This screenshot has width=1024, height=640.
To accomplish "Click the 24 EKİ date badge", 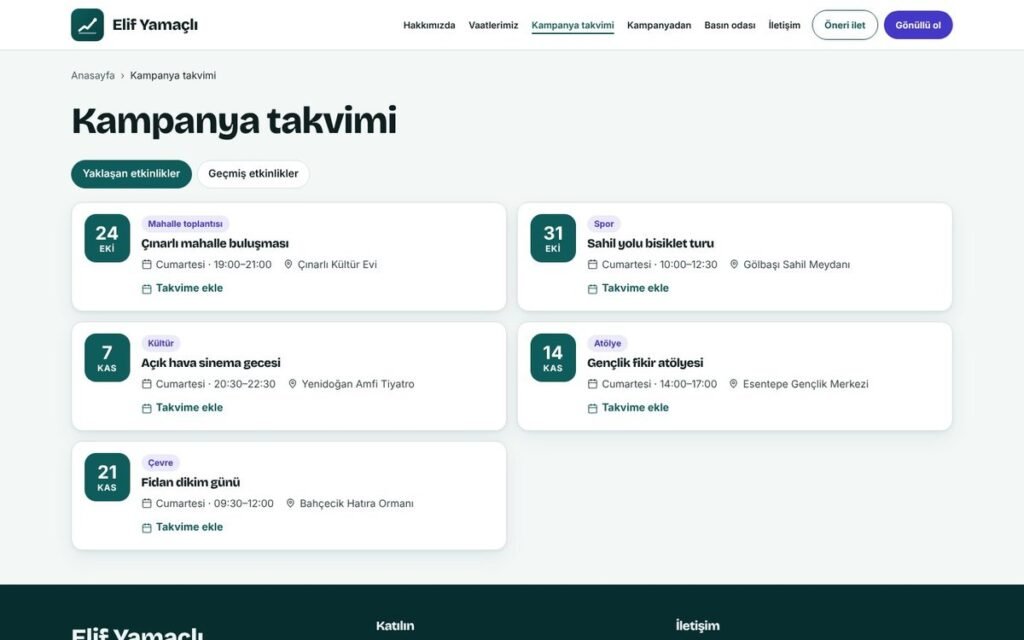I will (107, 238).
